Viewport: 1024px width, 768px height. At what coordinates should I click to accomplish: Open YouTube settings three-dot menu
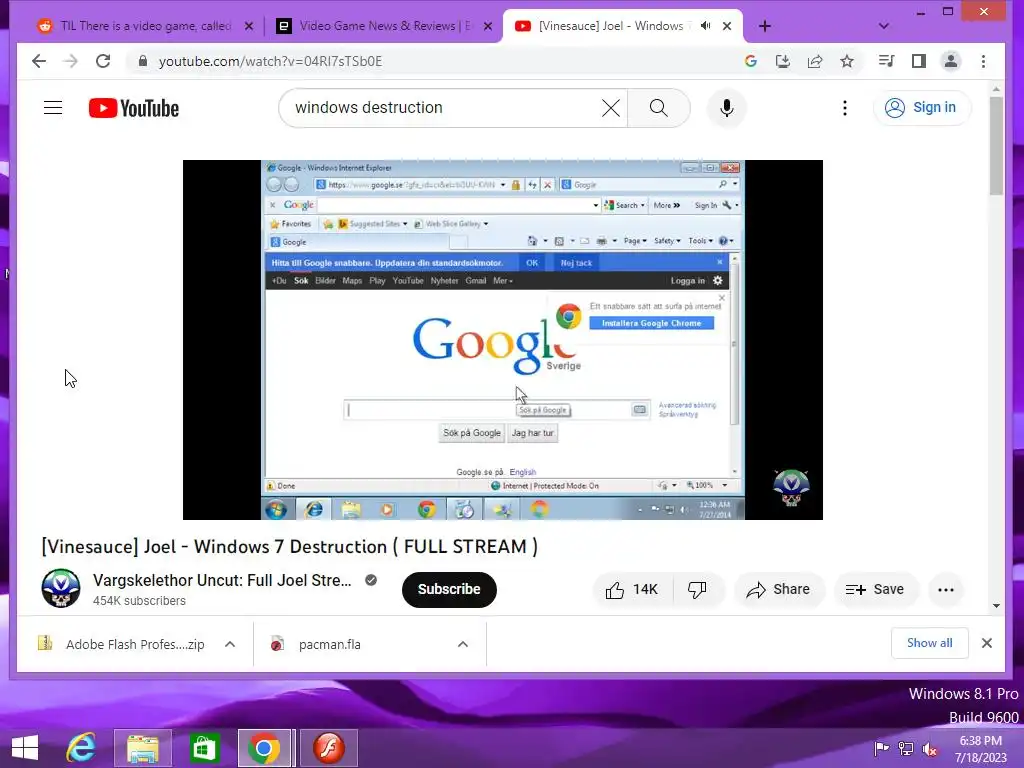[845, 108]
